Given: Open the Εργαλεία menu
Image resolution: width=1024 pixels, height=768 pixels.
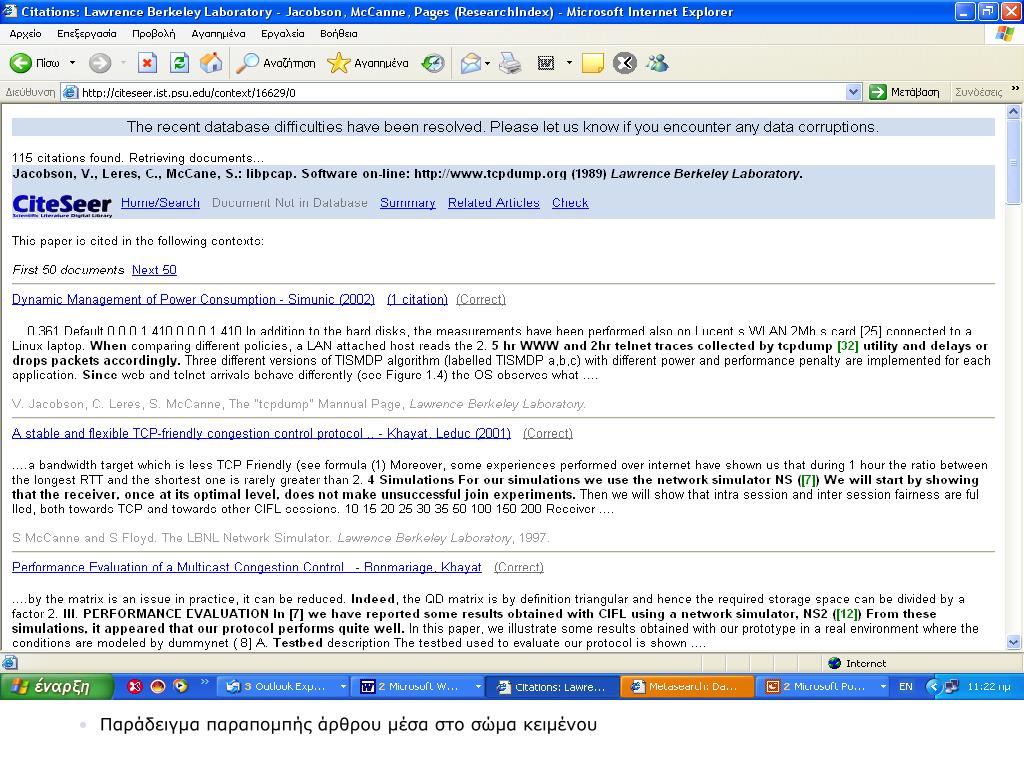Looking at the screenshot, I should point(283,33).
